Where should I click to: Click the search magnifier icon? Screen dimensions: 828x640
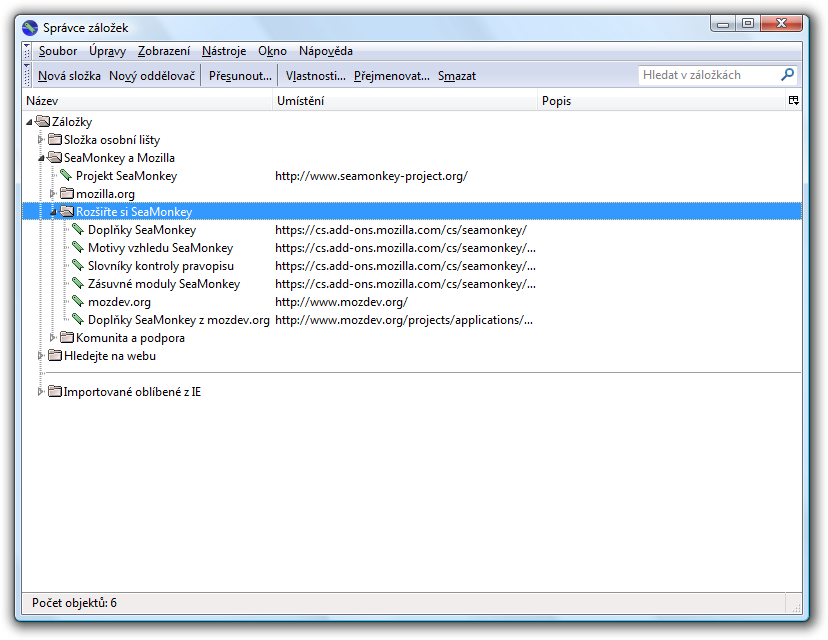(787, 75)
